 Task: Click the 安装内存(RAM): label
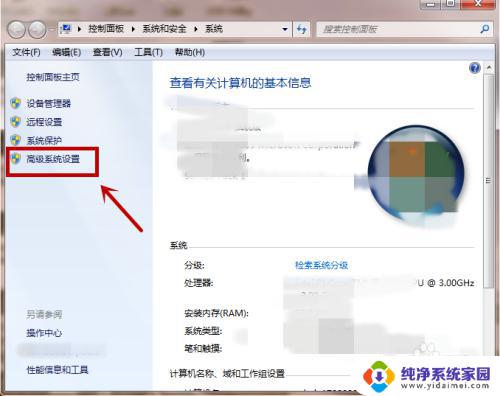pyautogui.click(x=216, y=313)
